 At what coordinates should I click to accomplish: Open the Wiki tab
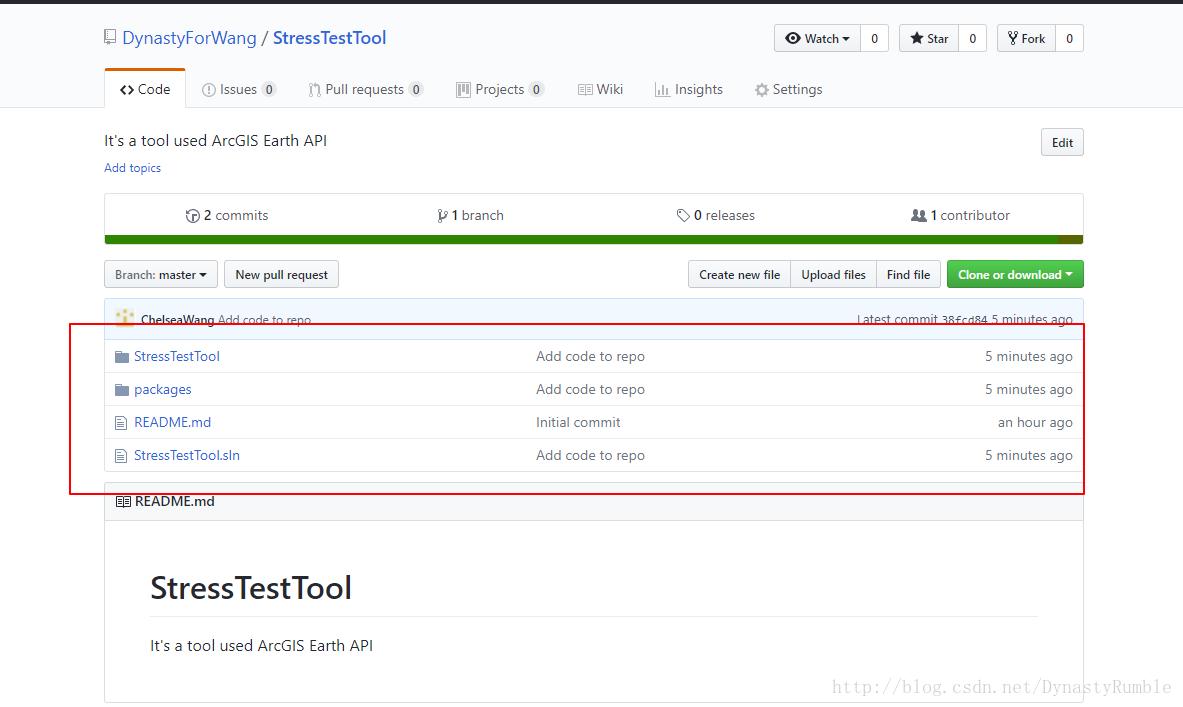point(601,89)
